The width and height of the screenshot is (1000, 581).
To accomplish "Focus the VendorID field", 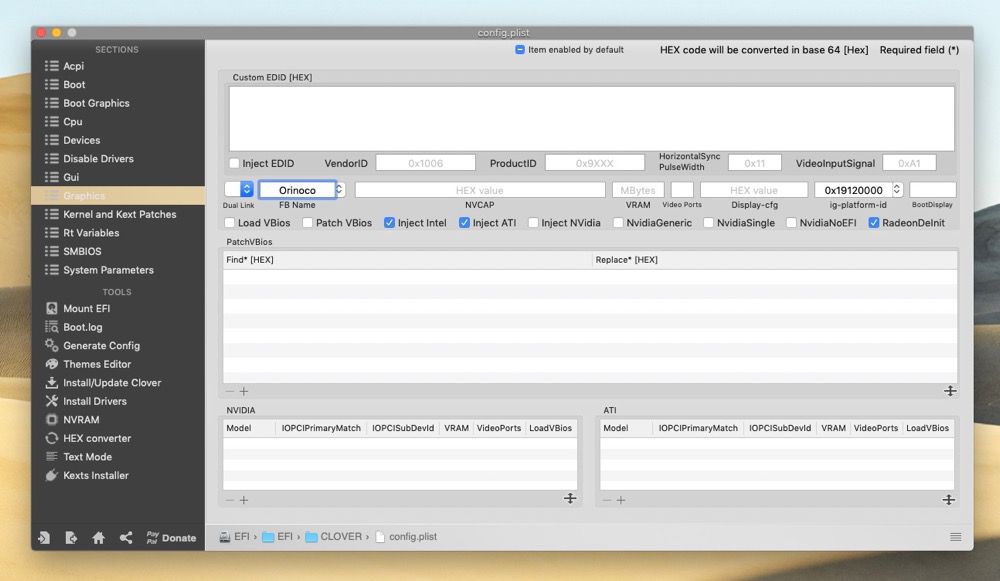I will pyautogui.click(x=425, y=163).
